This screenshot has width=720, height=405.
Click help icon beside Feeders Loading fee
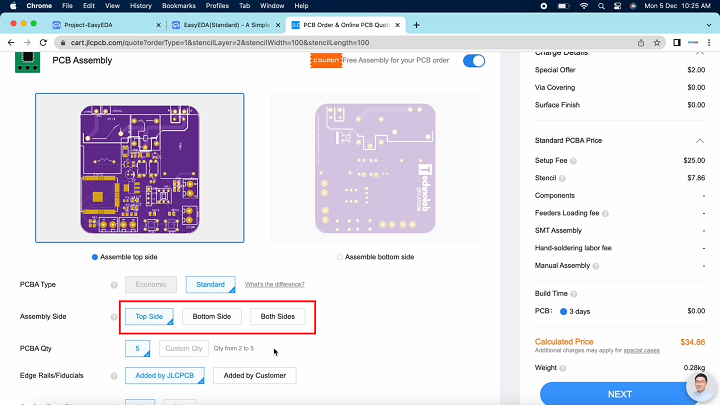(x=605, y=214)
